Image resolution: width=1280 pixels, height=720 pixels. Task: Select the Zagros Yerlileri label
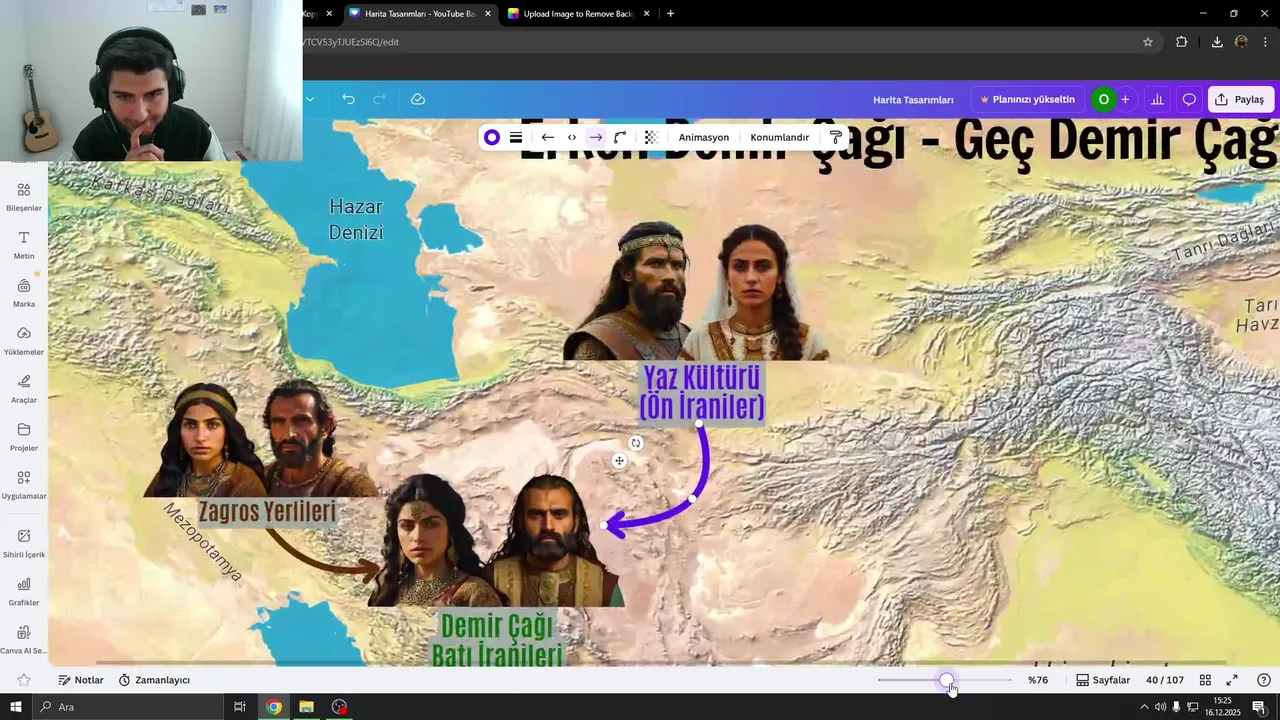[267, 512]
